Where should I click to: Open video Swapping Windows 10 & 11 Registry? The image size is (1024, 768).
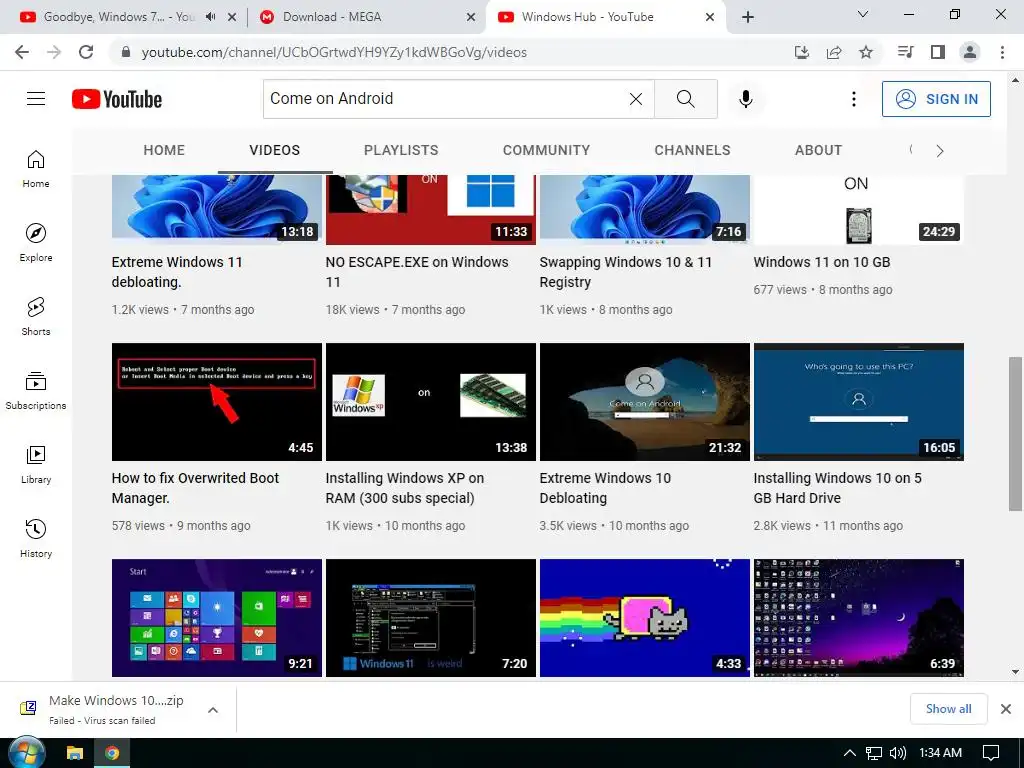[625, 272]
